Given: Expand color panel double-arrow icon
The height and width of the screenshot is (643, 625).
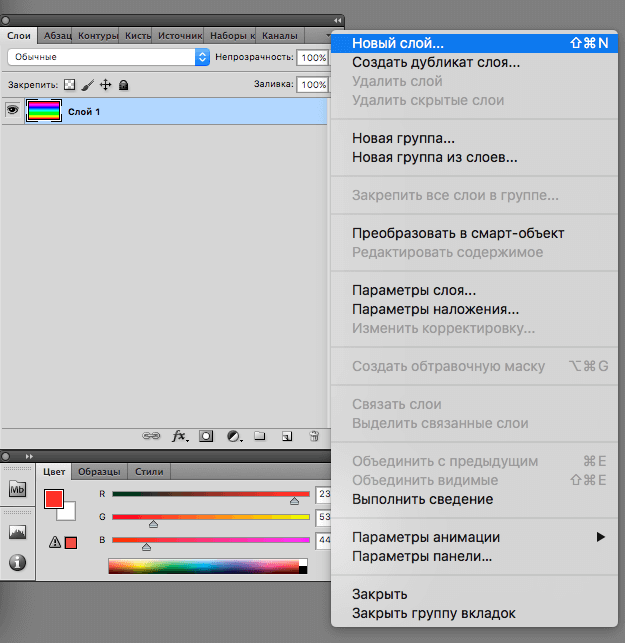Looking at the screenshot, I should click(29, 456).
